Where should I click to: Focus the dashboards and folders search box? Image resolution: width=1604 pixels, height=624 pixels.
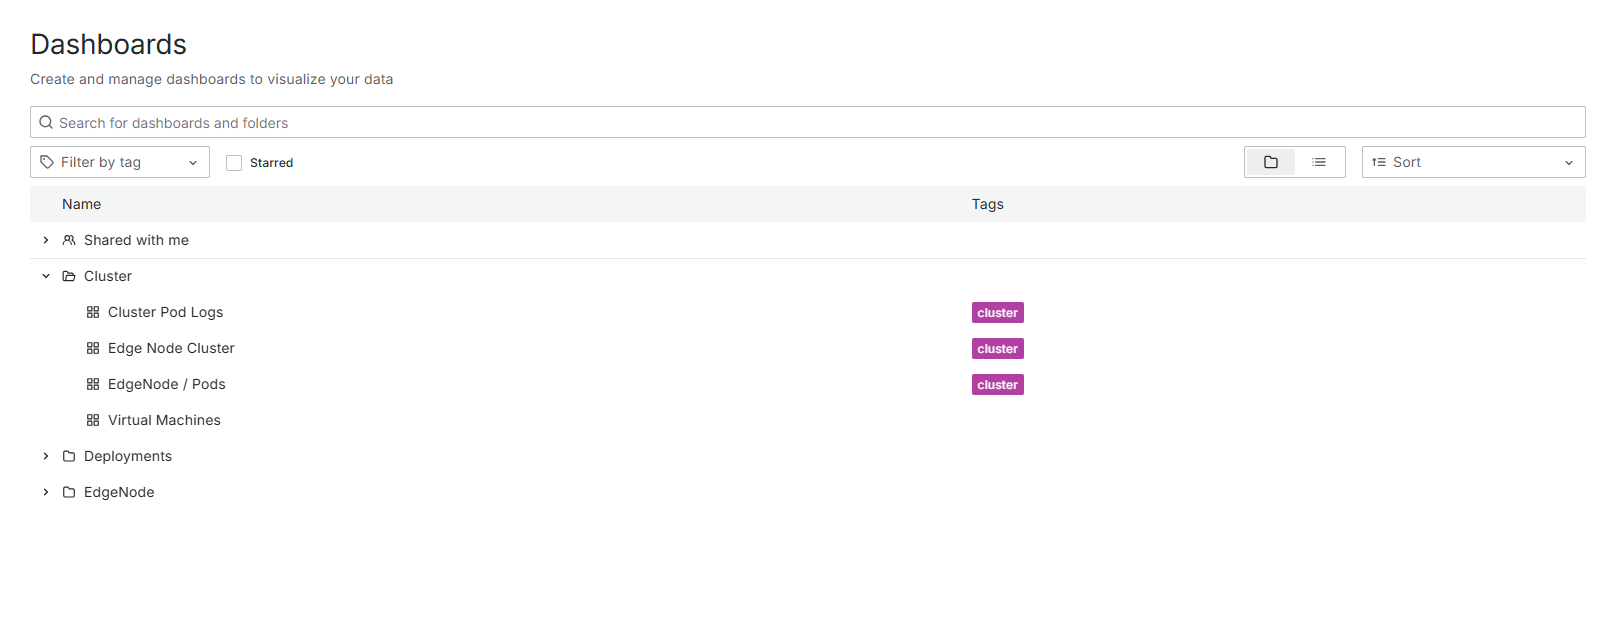[x=807, y=122]
